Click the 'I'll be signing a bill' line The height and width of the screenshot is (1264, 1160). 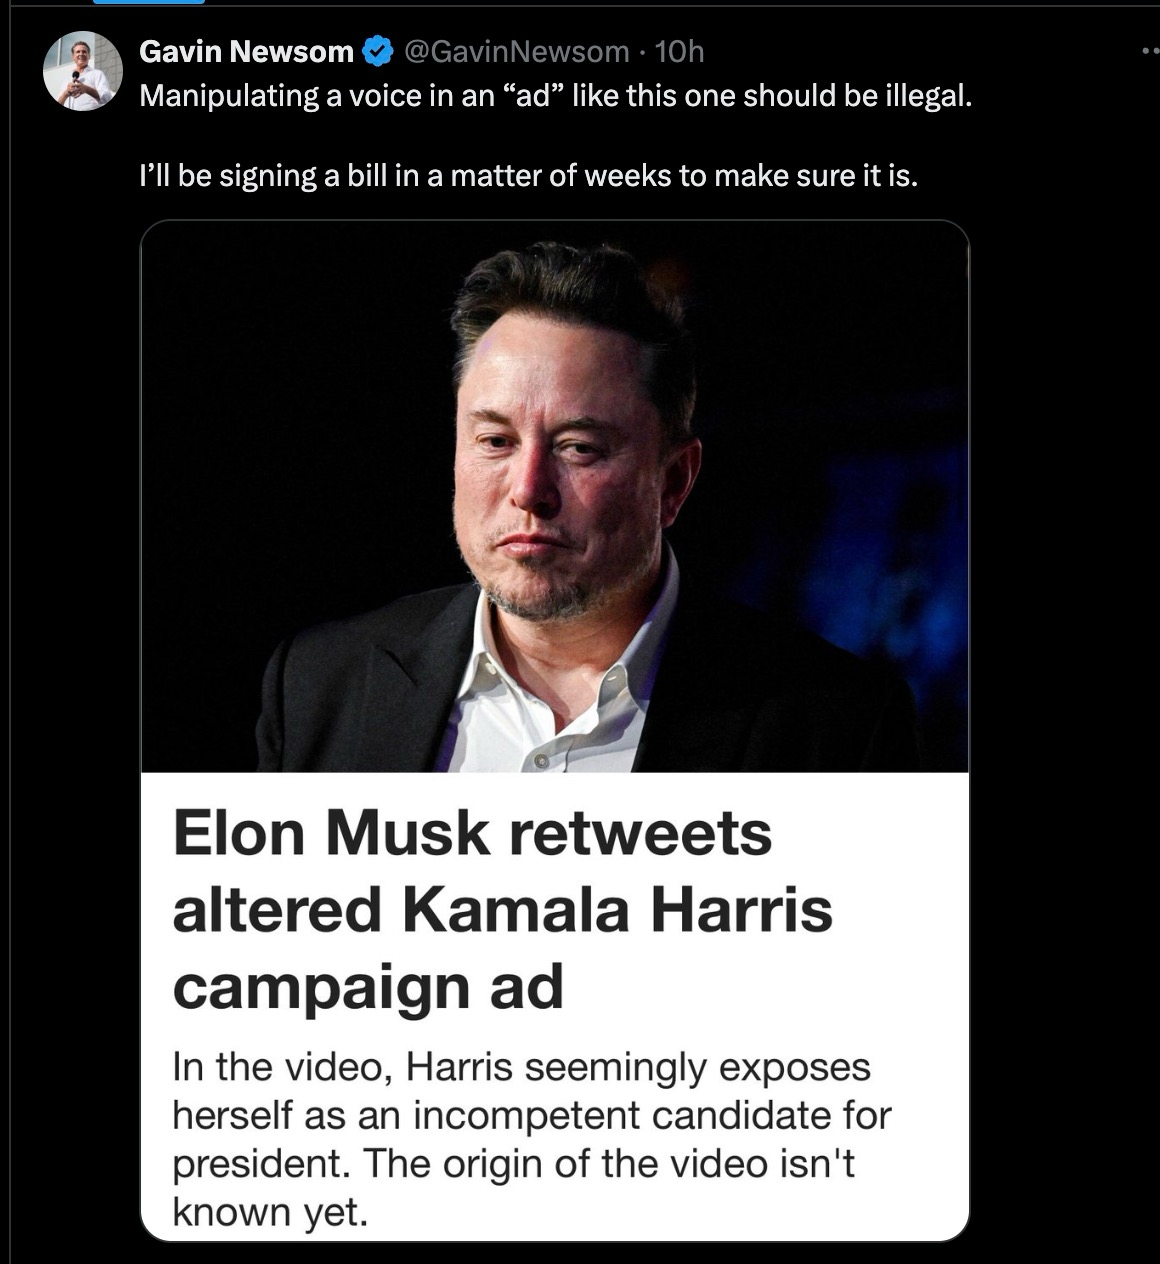point(528,177)
